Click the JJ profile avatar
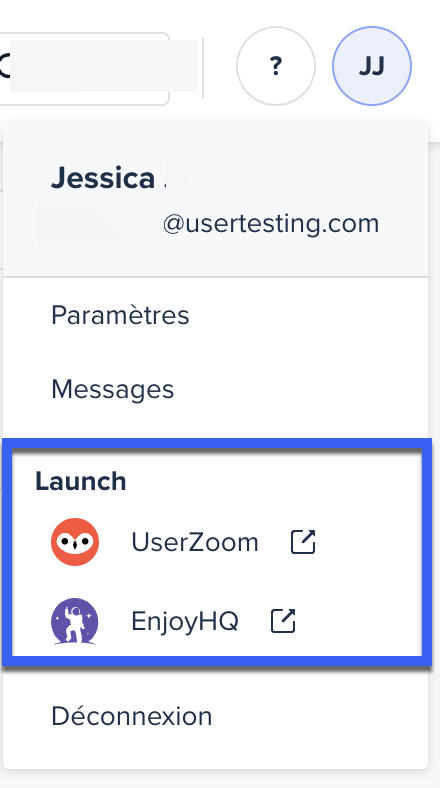This screenshot has width=440, height=788. [372, 66]
